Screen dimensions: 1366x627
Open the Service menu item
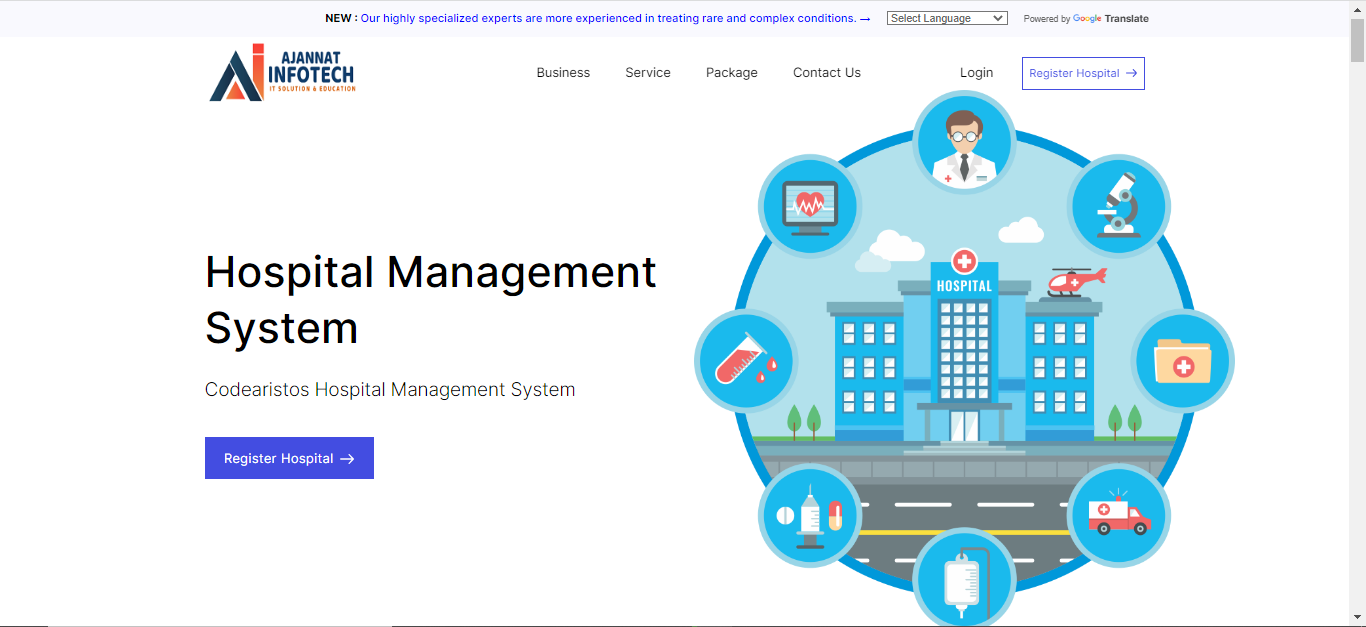[648, 73]
